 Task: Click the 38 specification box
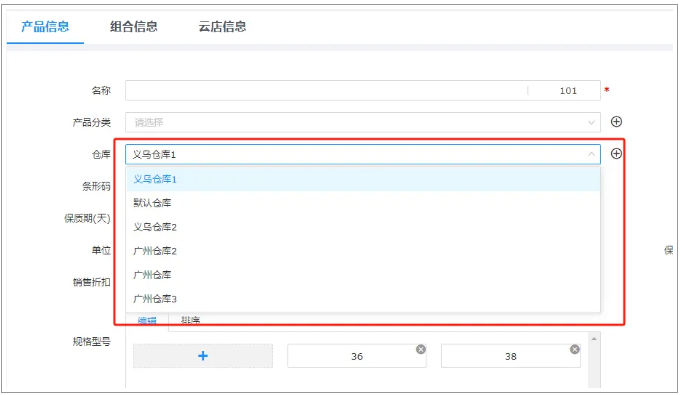click(511, 356)
